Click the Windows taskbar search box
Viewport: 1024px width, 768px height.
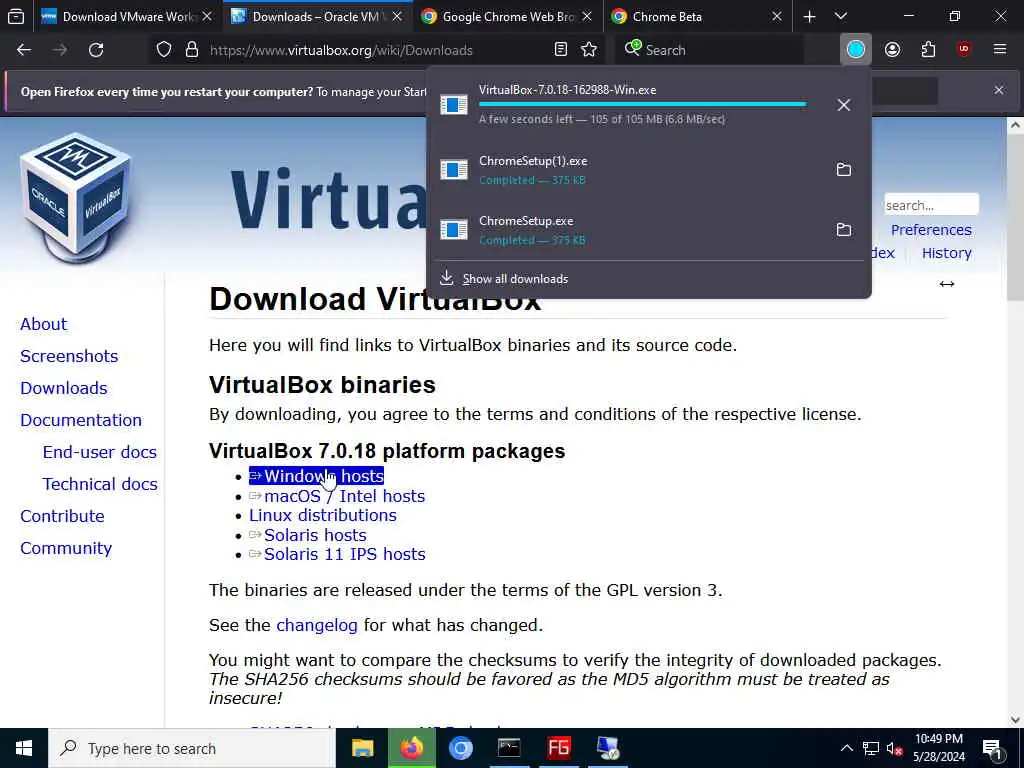coord(191,748)
